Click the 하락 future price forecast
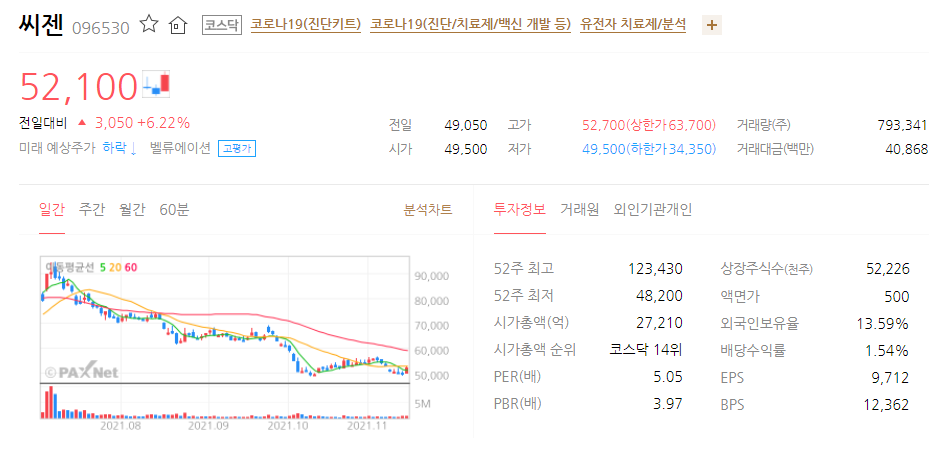This screenshot has width=943, height=451. (120, 149)
